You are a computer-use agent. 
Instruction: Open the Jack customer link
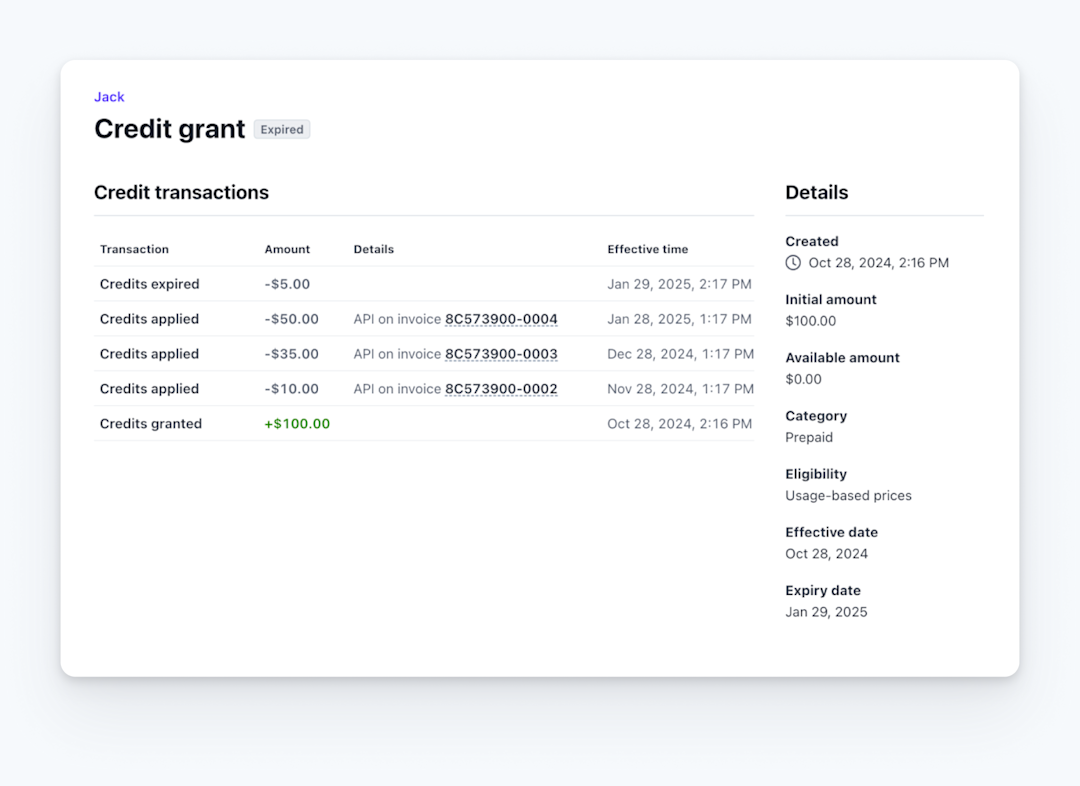(x=109, y=97)
